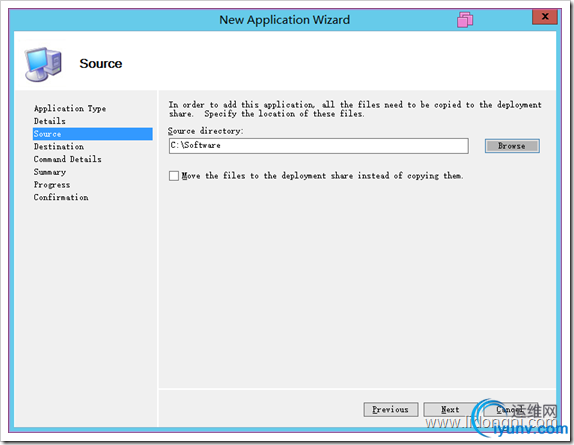The image size is (574, 445).
Task: Select the Destination step
Action: 59,146
